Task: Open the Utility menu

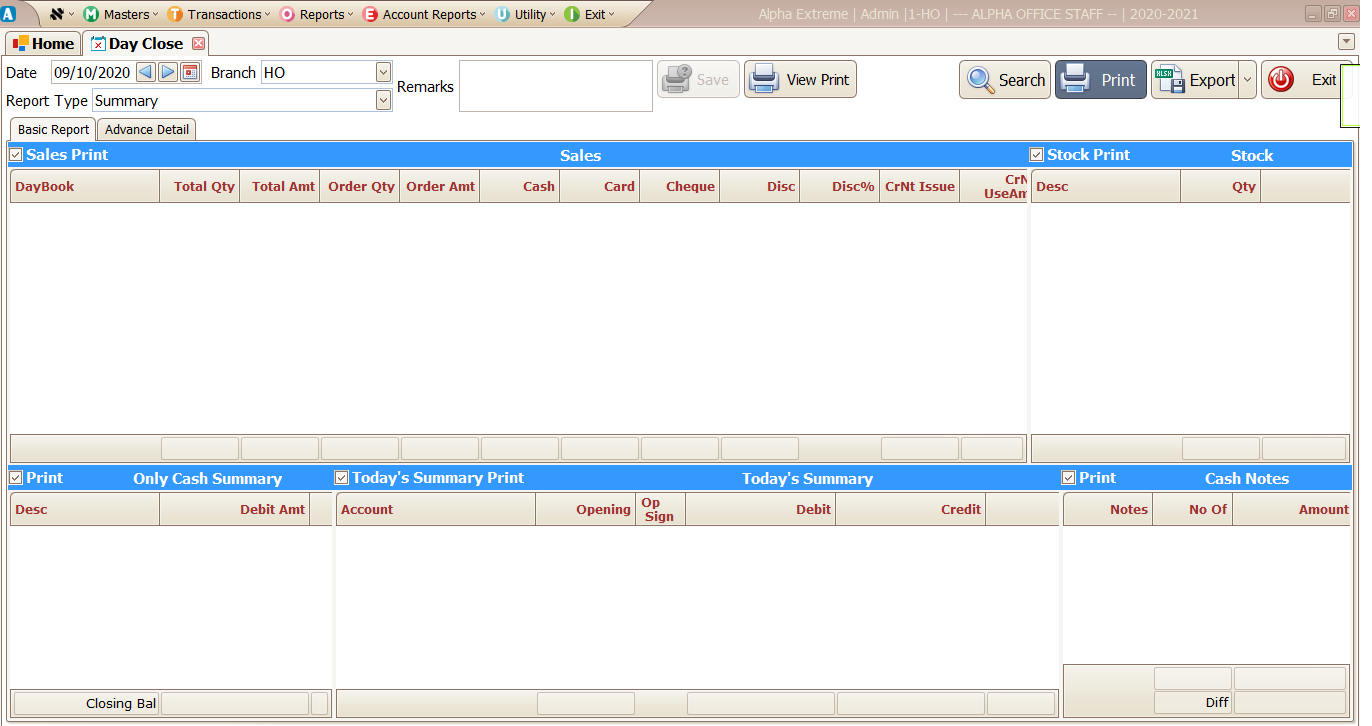Action: [520, 14]
